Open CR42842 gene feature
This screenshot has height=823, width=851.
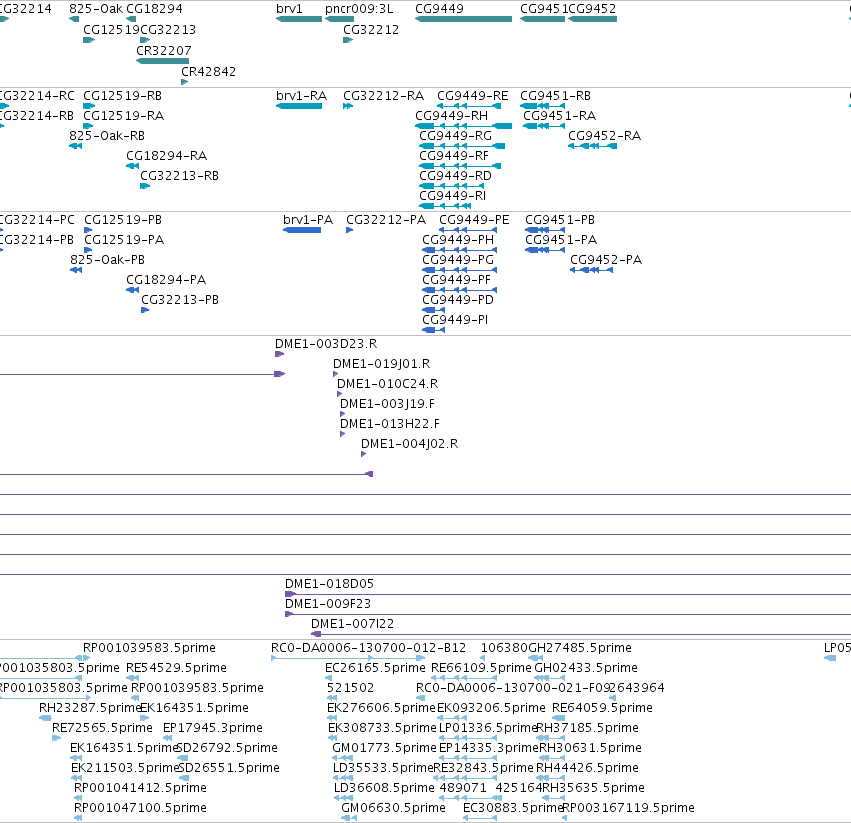coord(185,82)
